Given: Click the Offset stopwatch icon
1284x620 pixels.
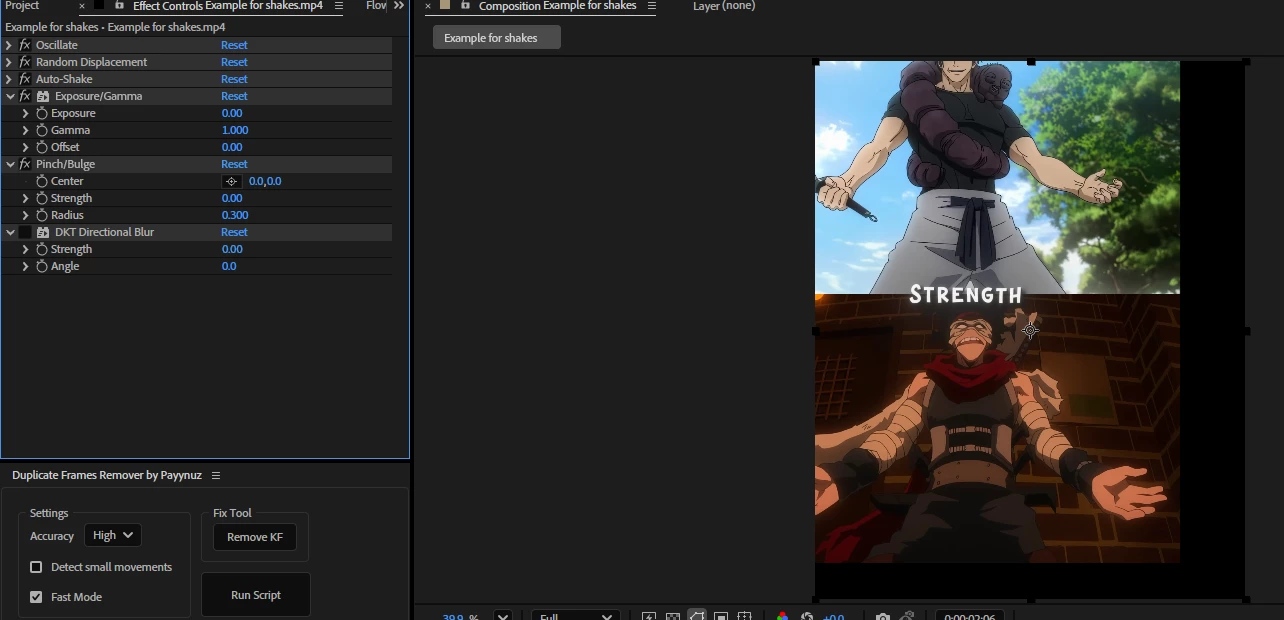Looking at the screenshot, I should point(42,147).
